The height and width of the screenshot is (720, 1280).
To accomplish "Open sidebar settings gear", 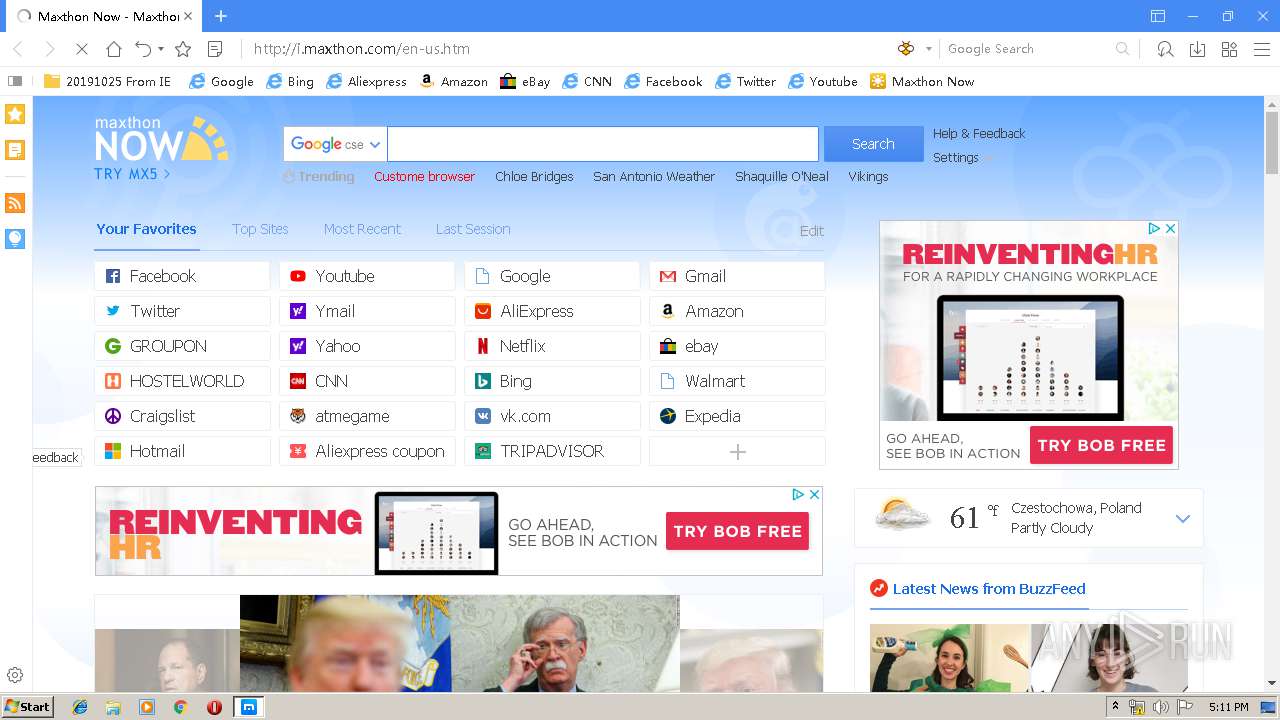I will tap(15, 675).
